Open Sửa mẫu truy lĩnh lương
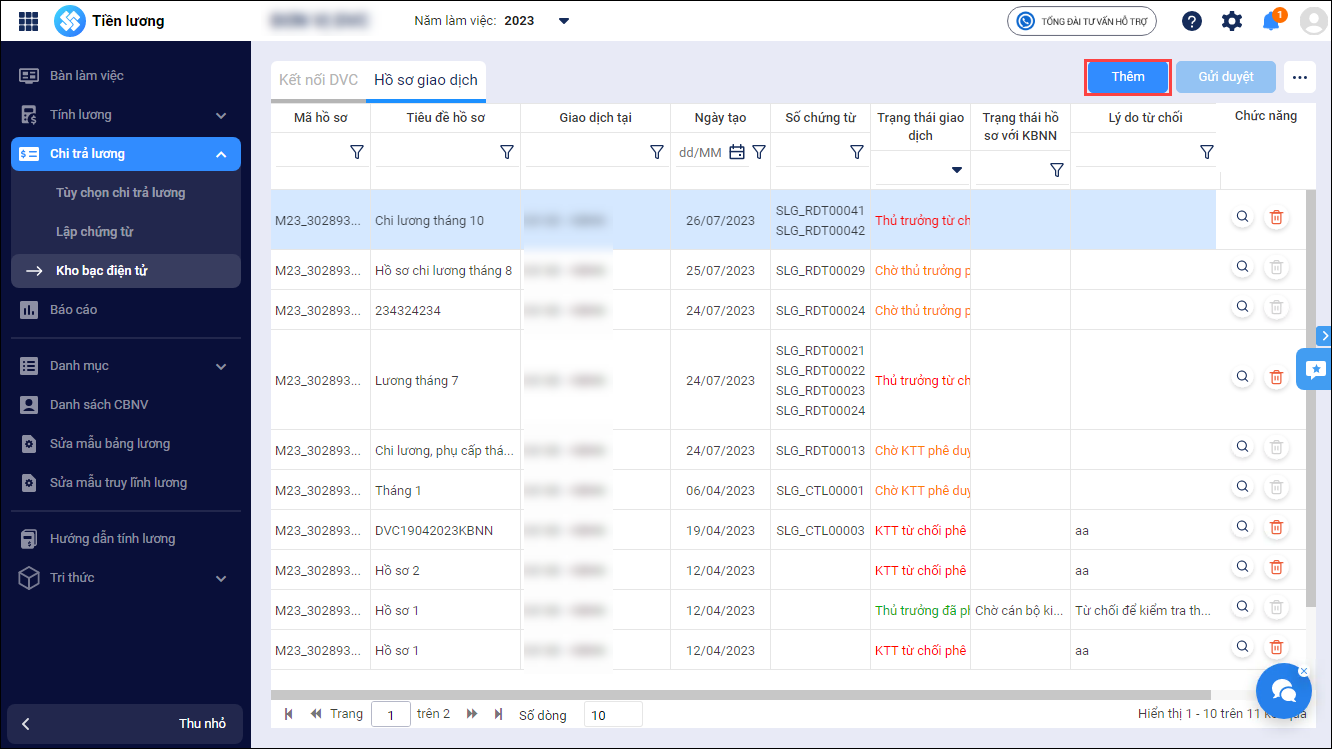The image size is (1332, 749). coord(125,483)
